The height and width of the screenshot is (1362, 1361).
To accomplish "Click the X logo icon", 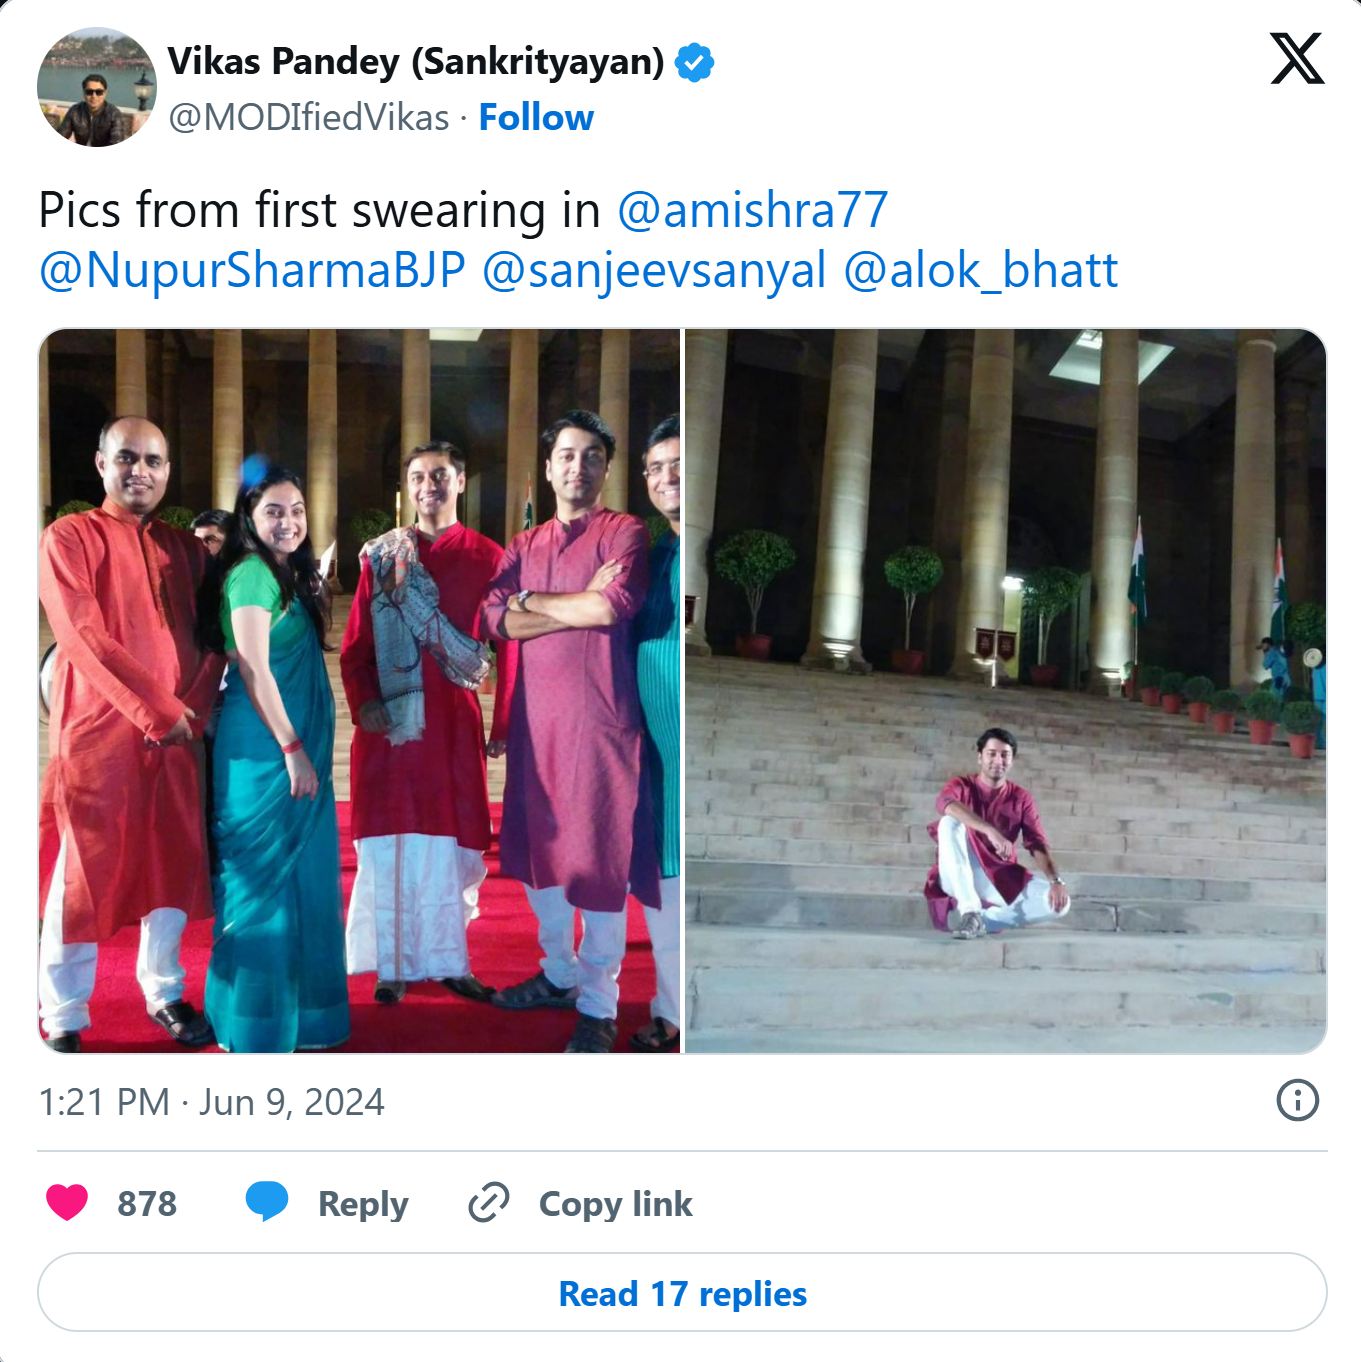I will [1297, 59].
